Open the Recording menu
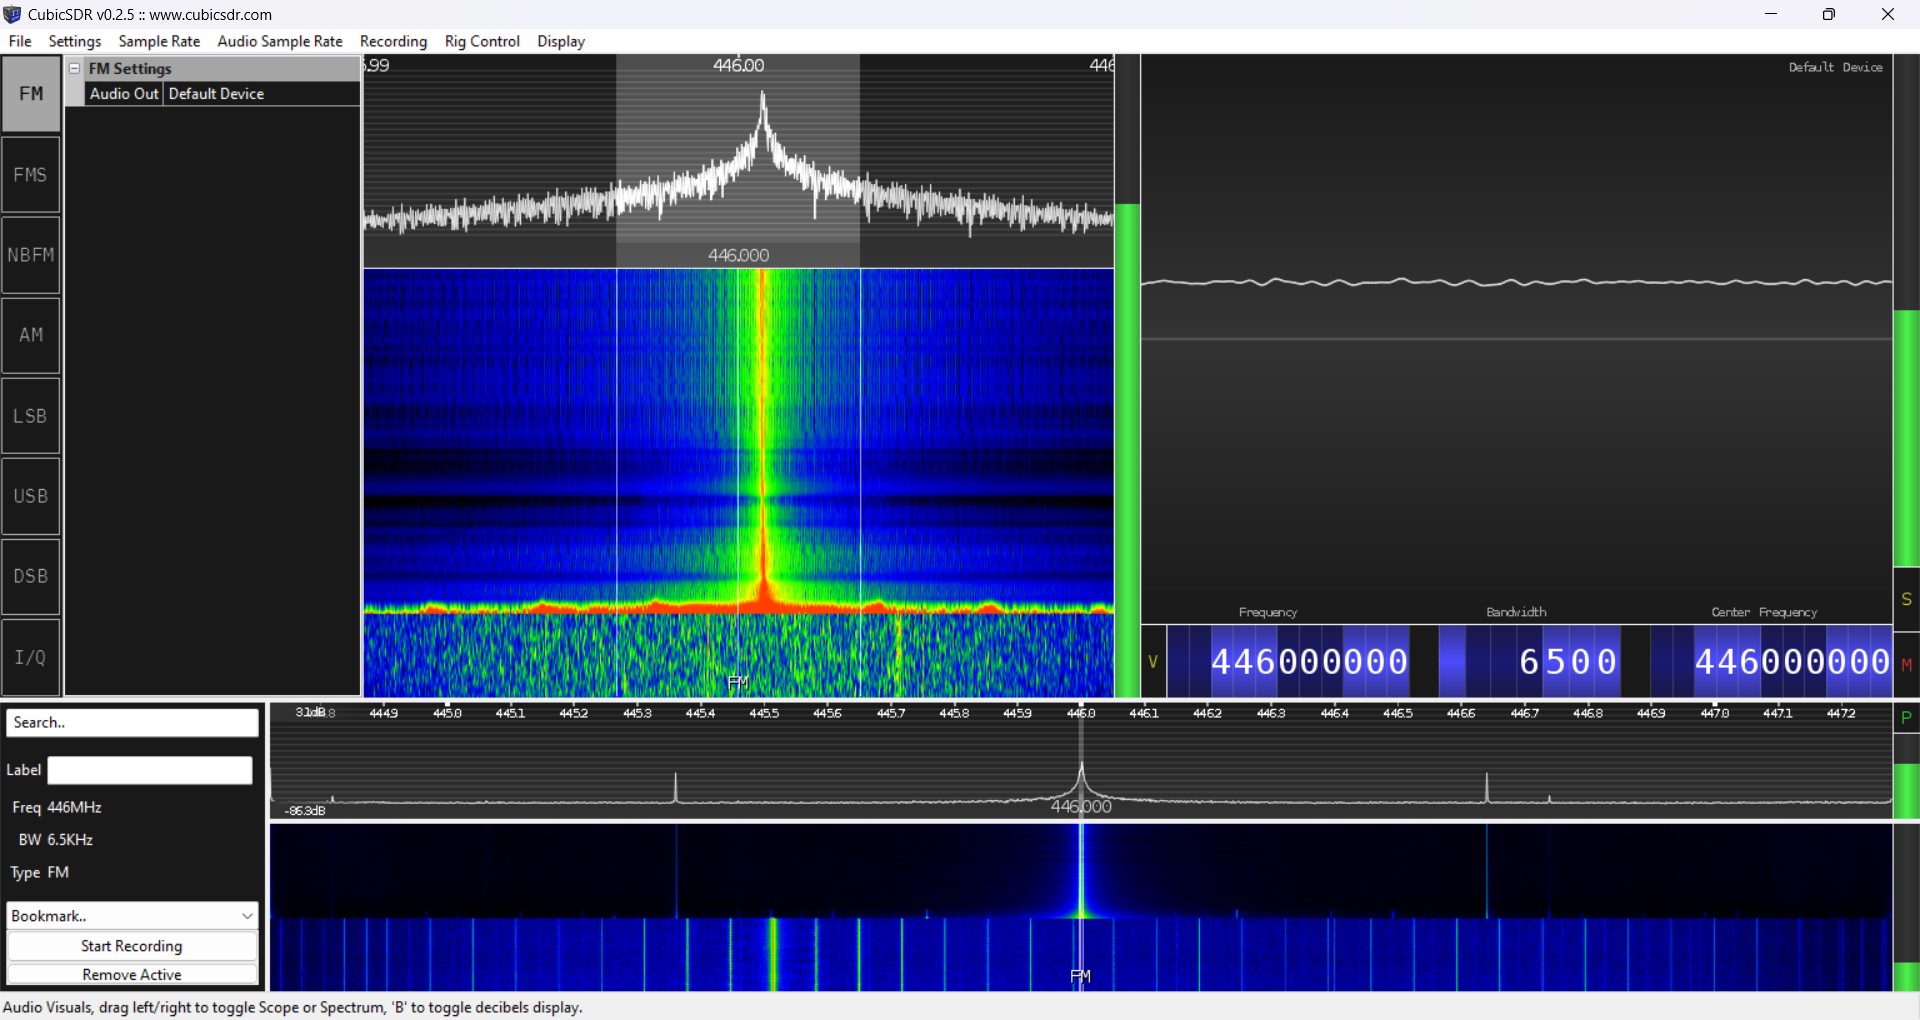Image resolution: width=1920 pixels, height=1020 pixels. pyautogui.click(x=393, y=41)
